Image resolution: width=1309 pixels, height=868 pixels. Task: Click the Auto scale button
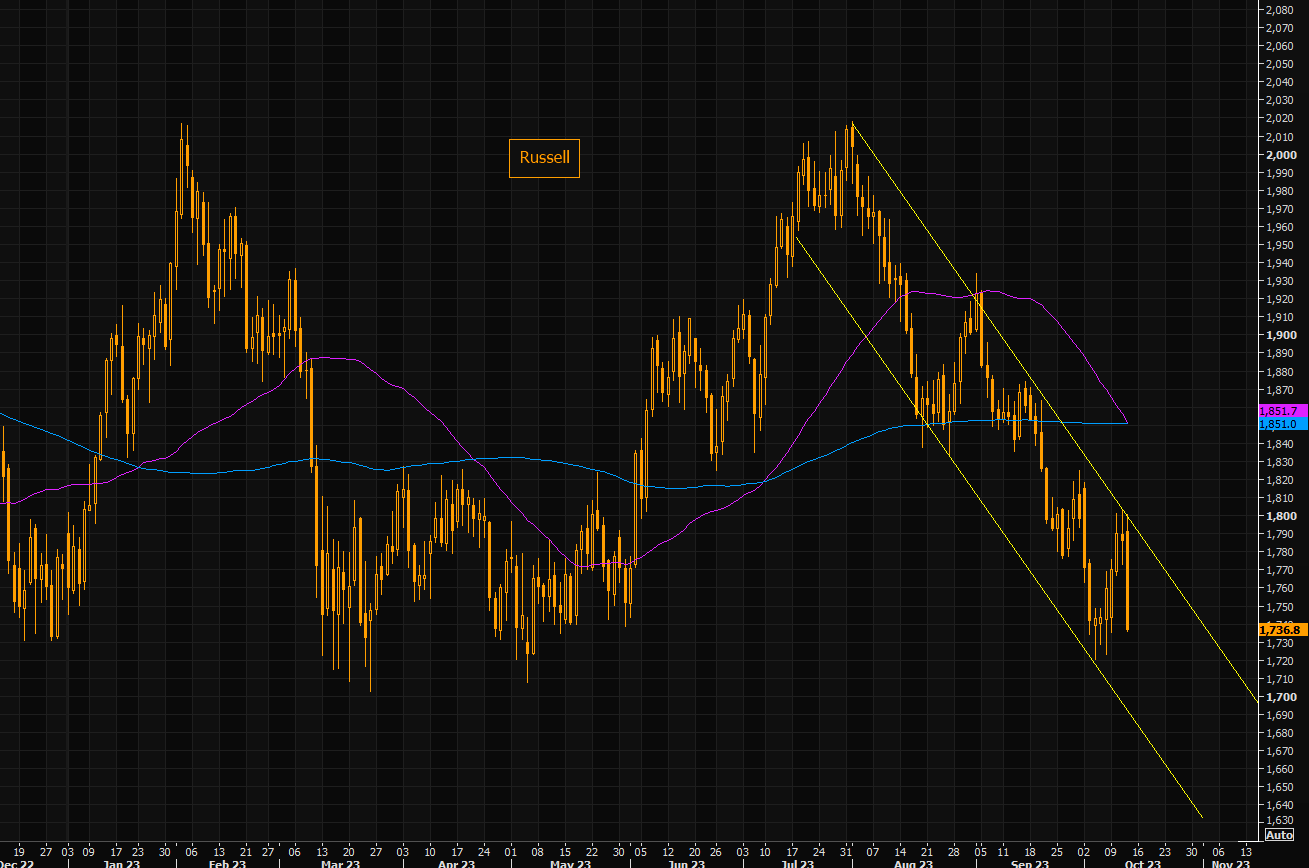point(1279,834)
